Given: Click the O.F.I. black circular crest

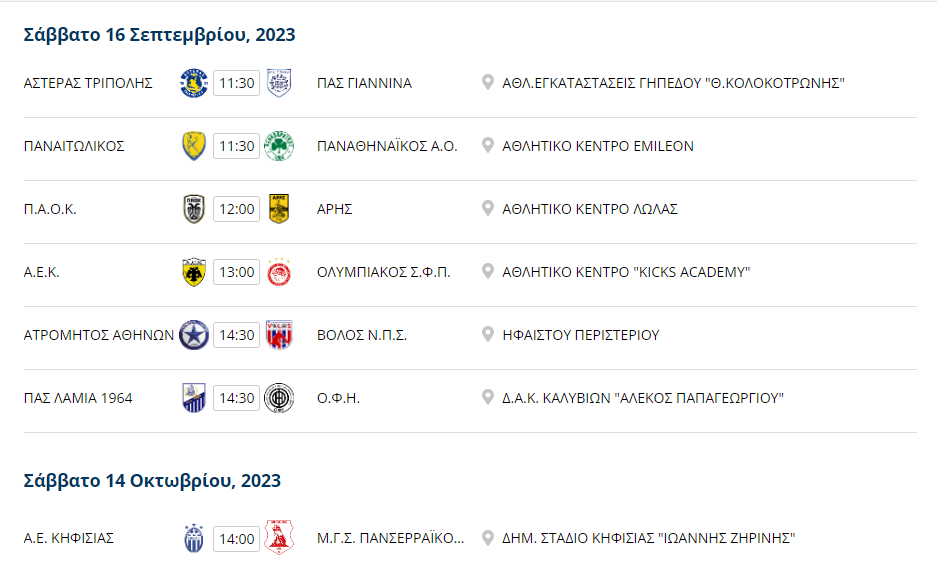Looking at the screenshot, I should (x=278, y=398).
